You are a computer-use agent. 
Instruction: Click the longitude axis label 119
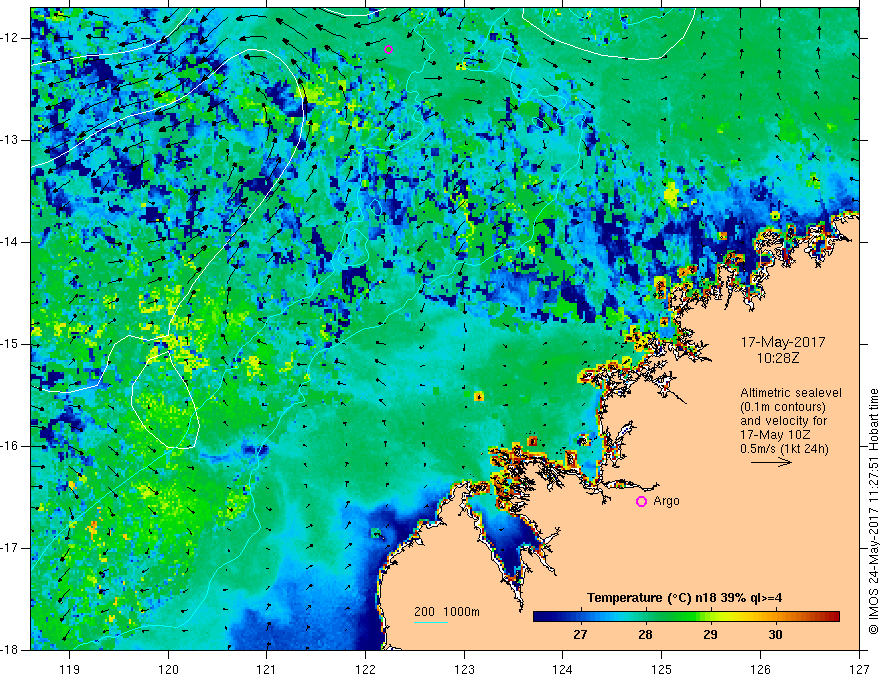tap(70, 669)
